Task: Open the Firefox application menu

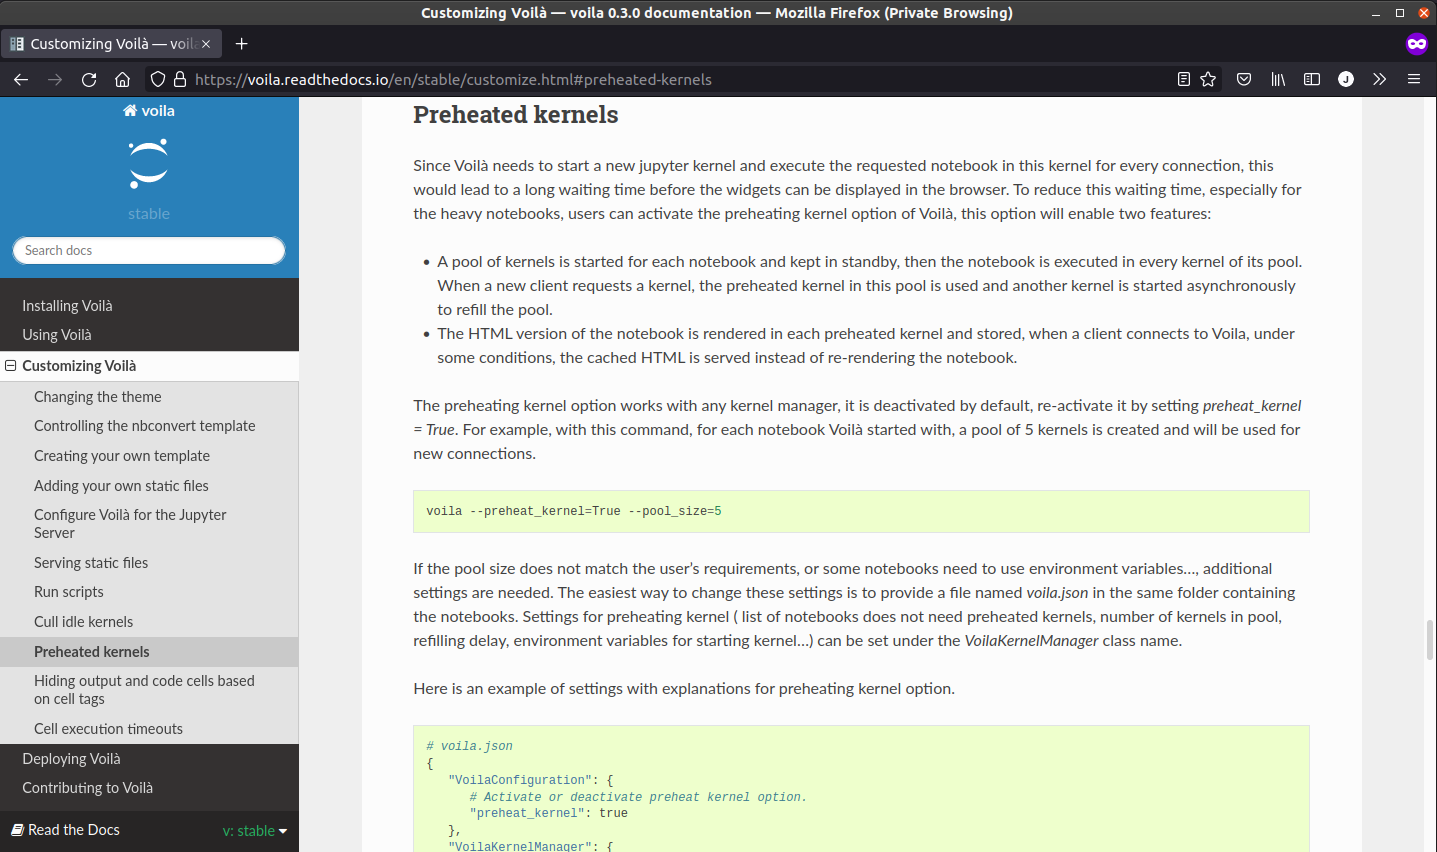Action: (1414, 79)
